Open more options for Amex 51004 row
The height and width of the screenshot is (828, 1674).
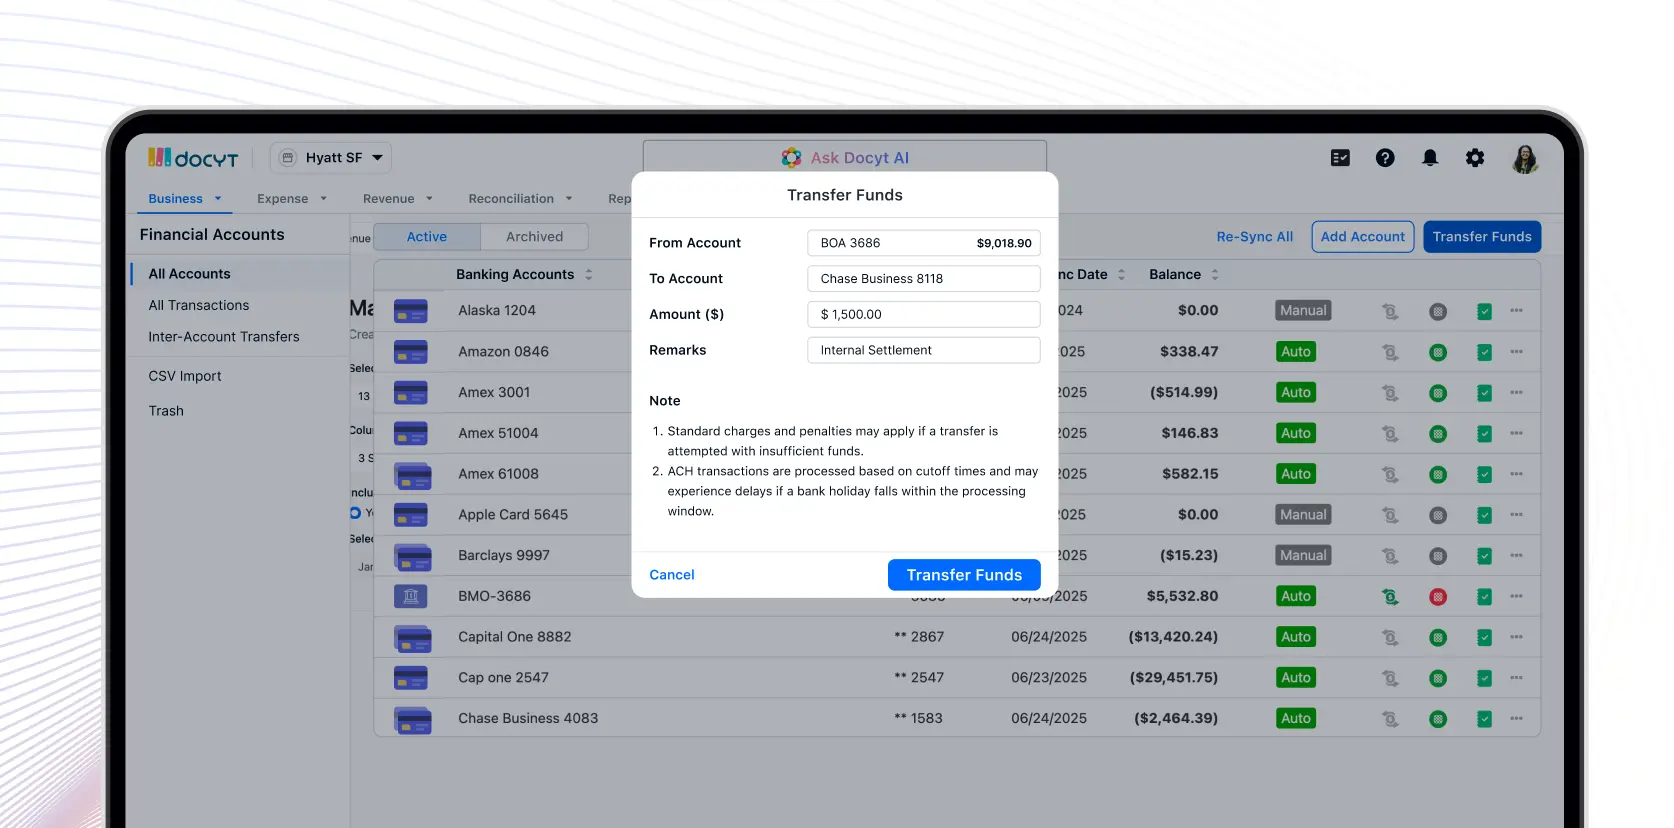pyautogui.click(x=1516, y=433)
